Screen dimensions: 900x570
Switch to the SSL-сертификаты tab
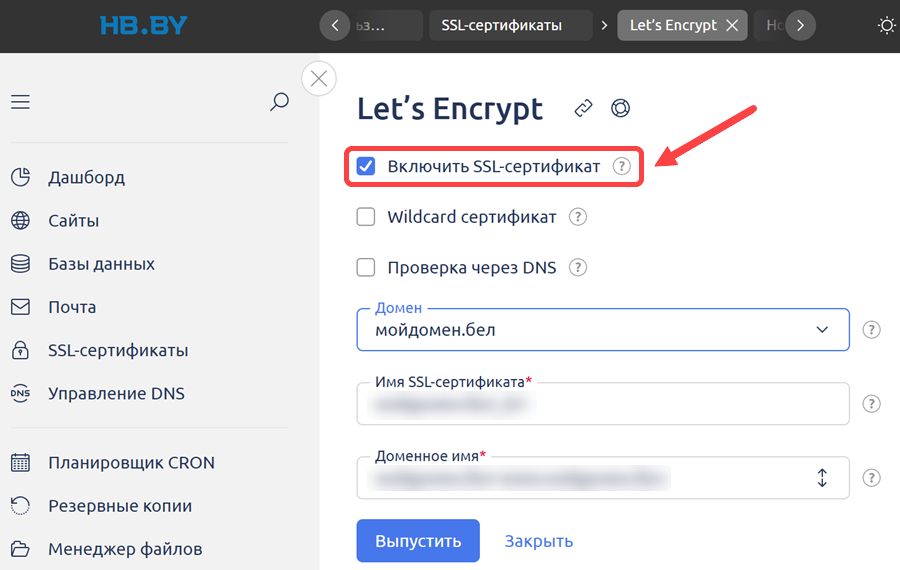501,25
